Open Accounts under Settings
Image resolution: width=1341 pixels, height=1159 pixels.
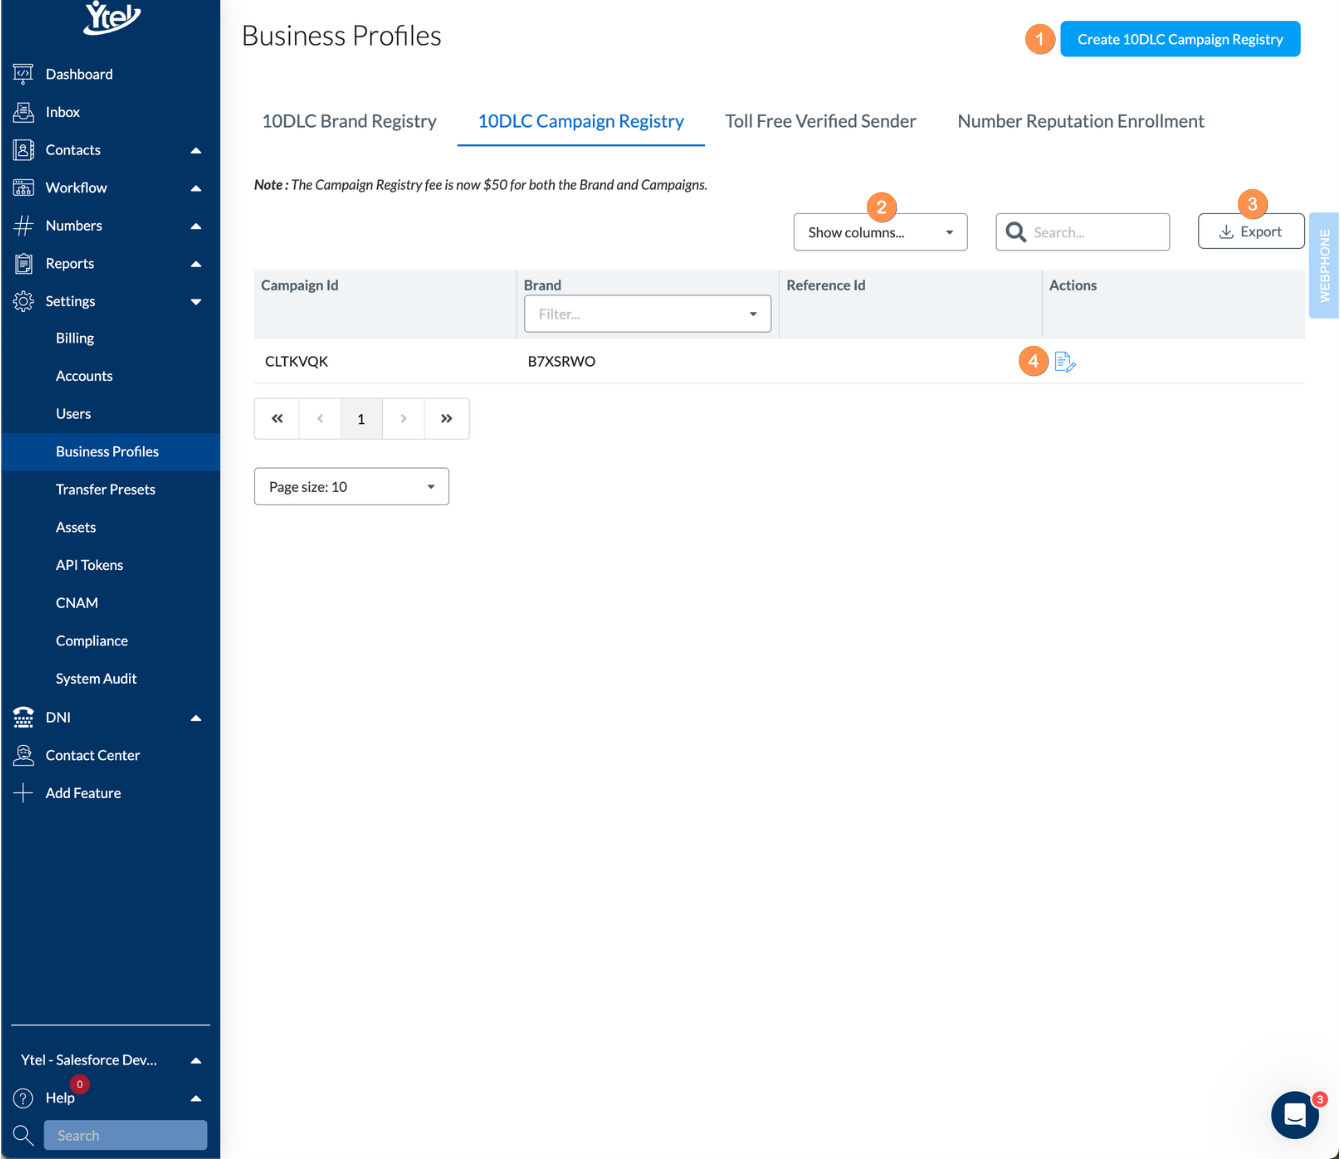pyautogui.click(x=84, y=376)
